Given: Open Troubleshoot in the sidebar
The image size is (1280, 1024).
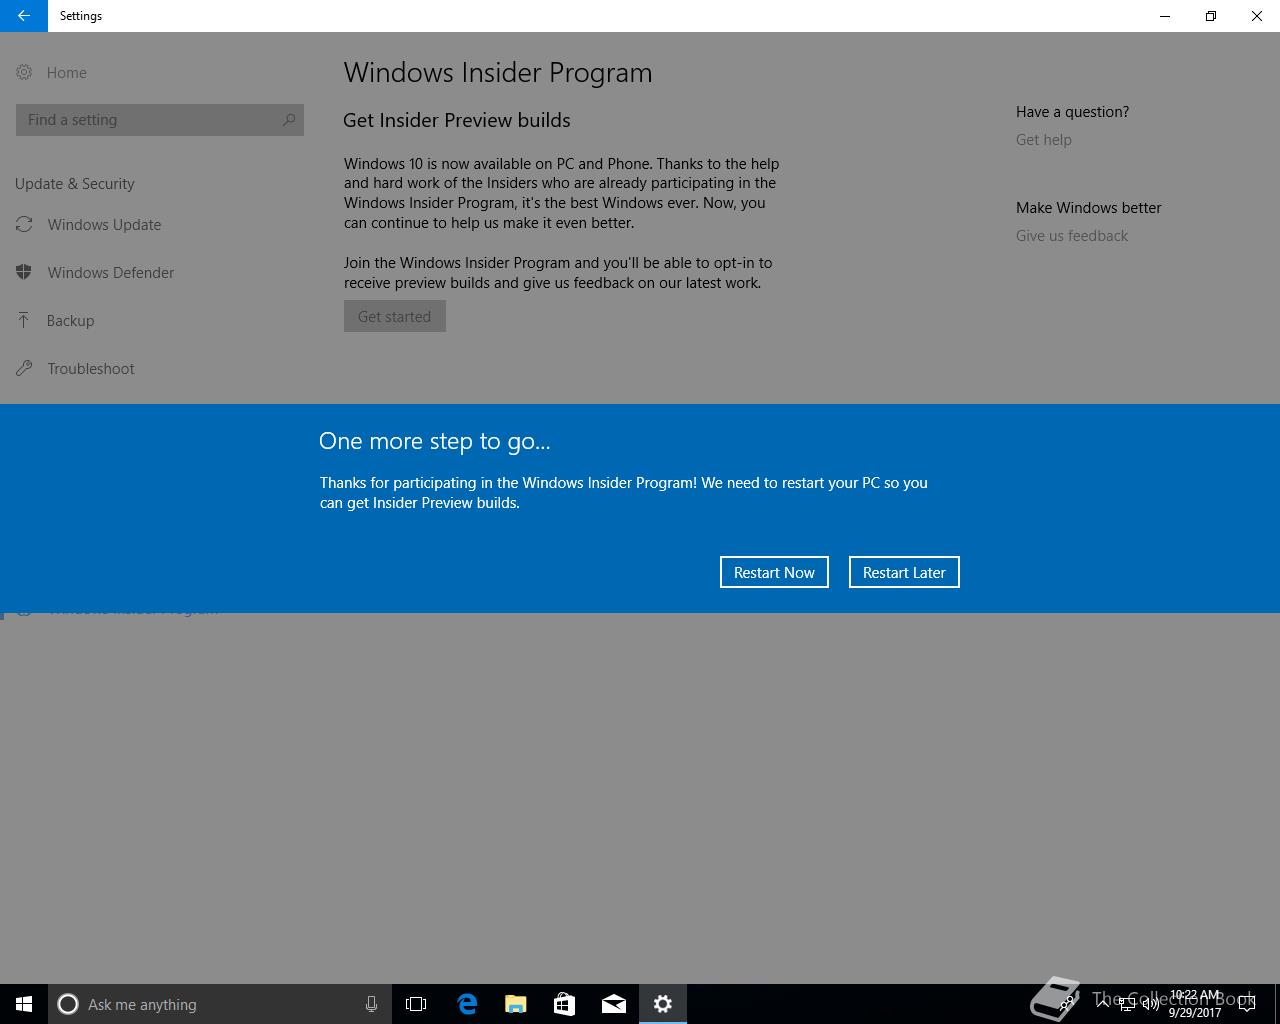Looking at the screenshot, I should coord(90,368).
